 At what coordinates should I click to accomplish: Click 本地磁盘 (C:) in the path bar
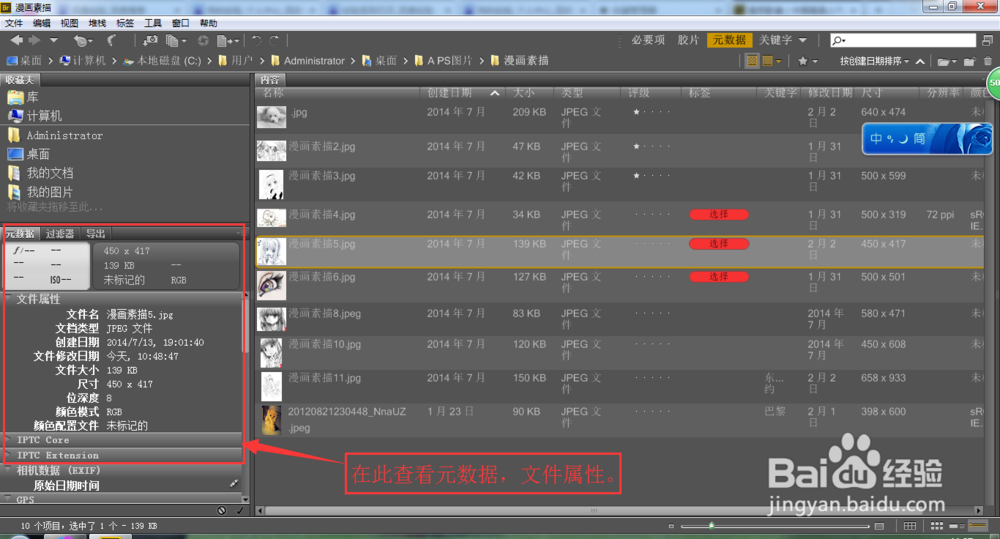coord(162,61)
